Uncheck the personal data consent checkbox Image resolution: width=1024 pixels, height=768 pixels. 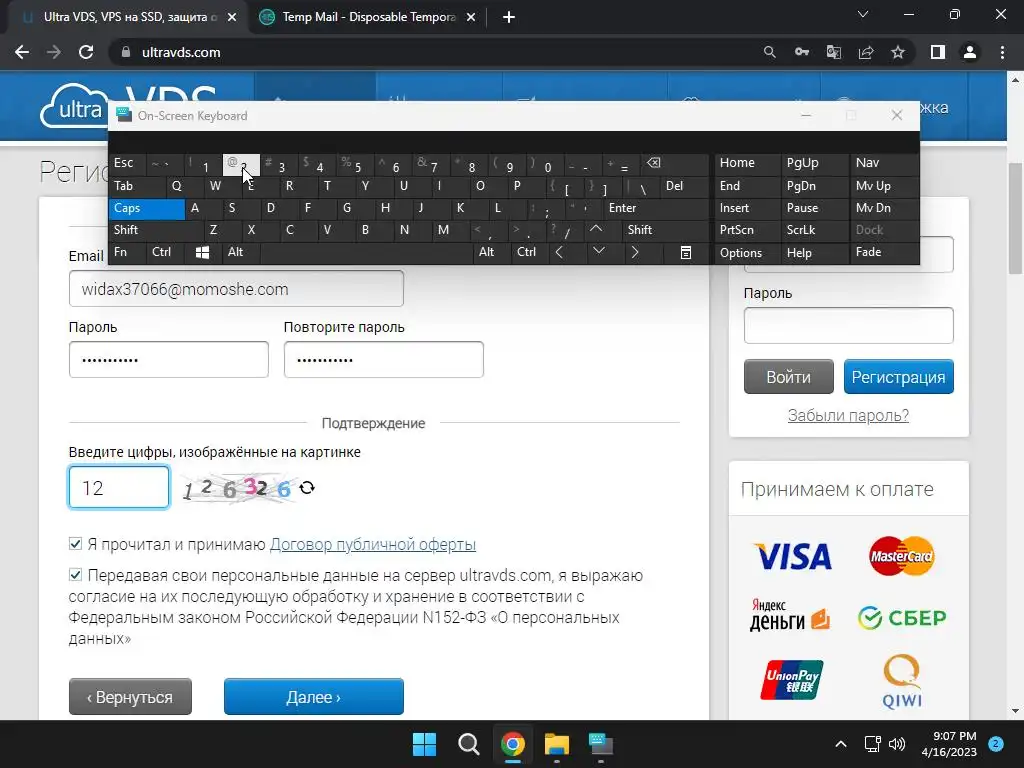(75, 575)
